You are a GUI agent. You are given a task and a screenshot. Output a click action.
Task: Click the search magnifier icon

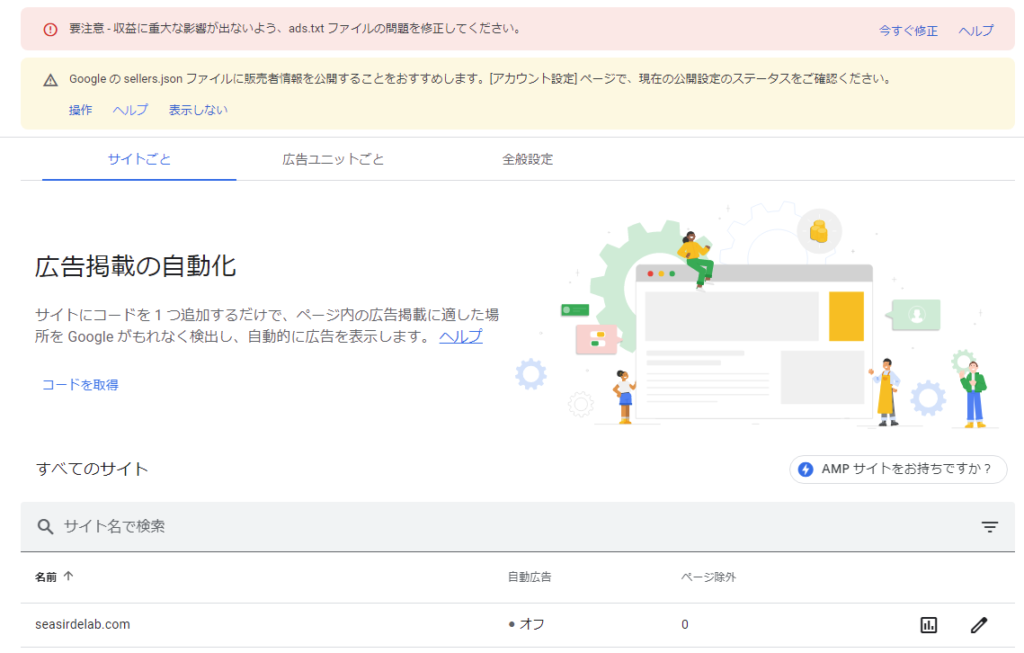[45, 526]
